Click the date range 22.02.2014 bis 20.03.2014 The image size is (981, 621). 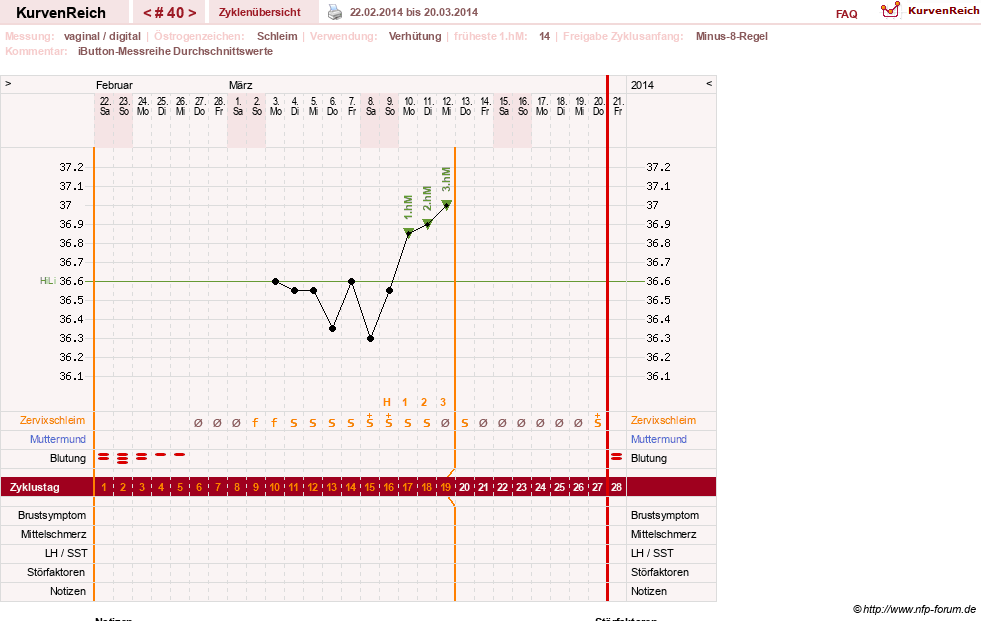[414, 12]
